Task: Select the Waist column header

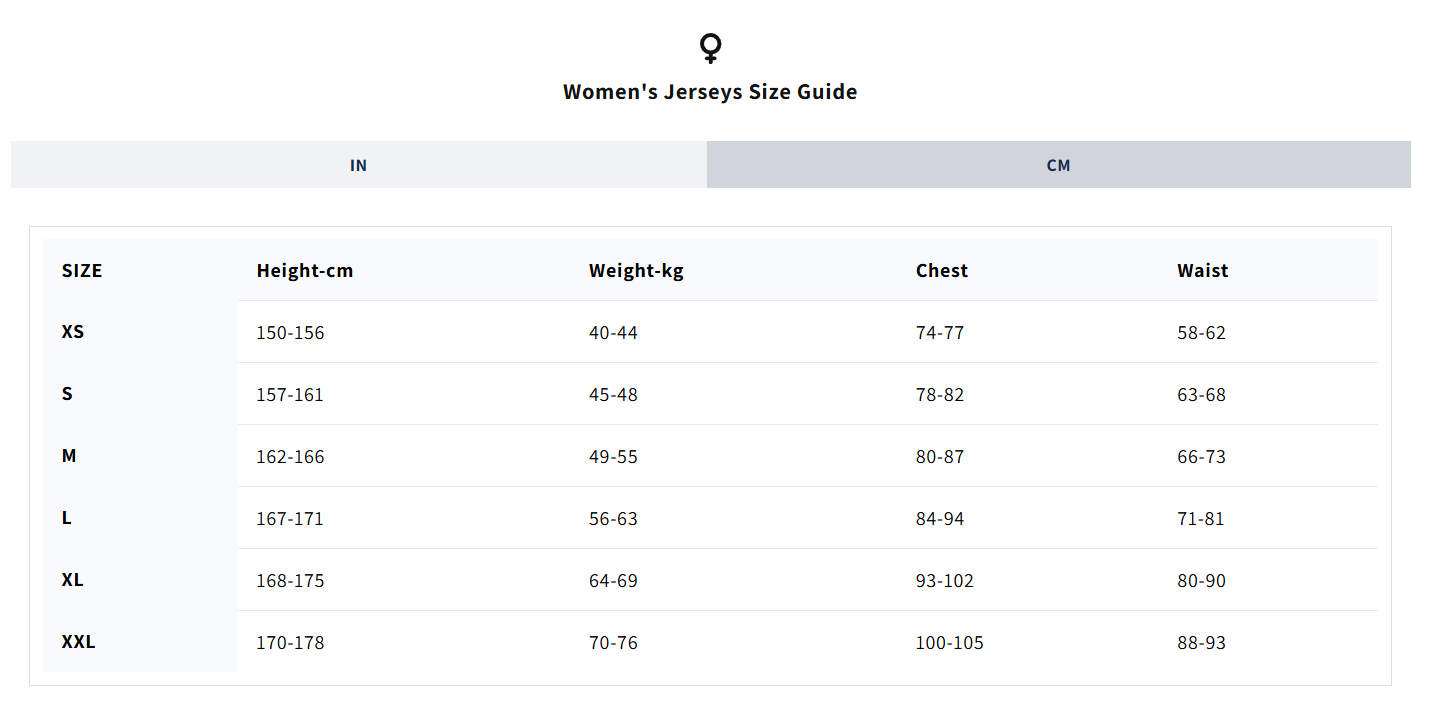Action: point(1203,271)
